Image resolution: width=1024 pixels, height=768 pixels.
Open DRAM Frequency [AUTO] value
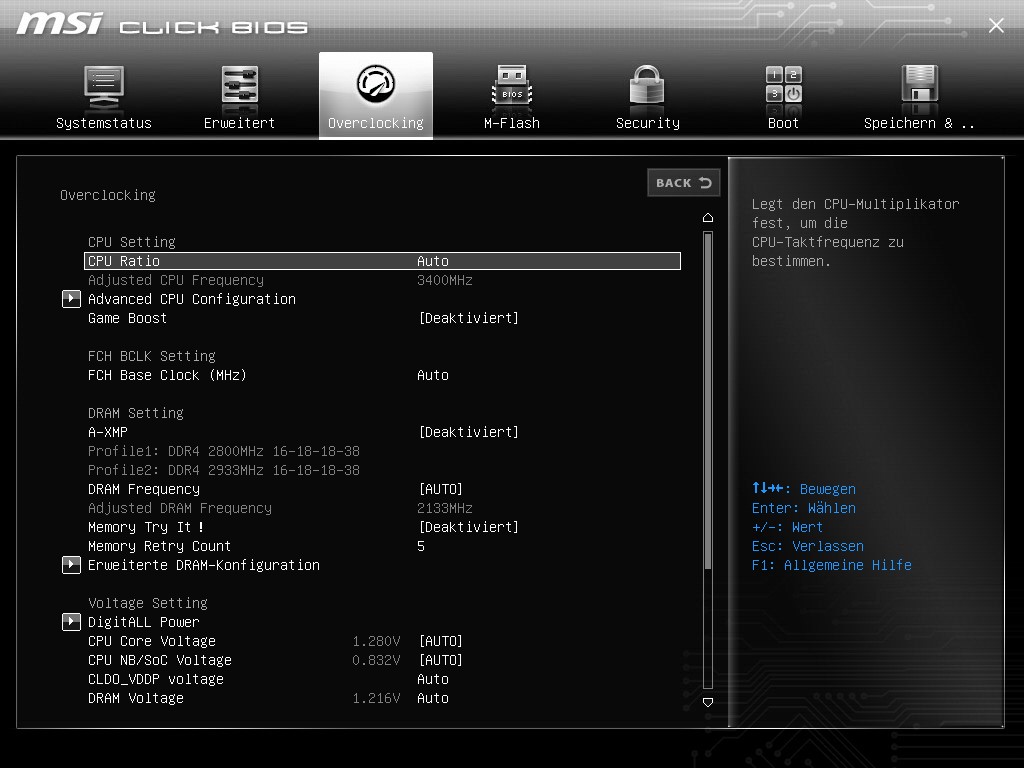tap(440, 489)
